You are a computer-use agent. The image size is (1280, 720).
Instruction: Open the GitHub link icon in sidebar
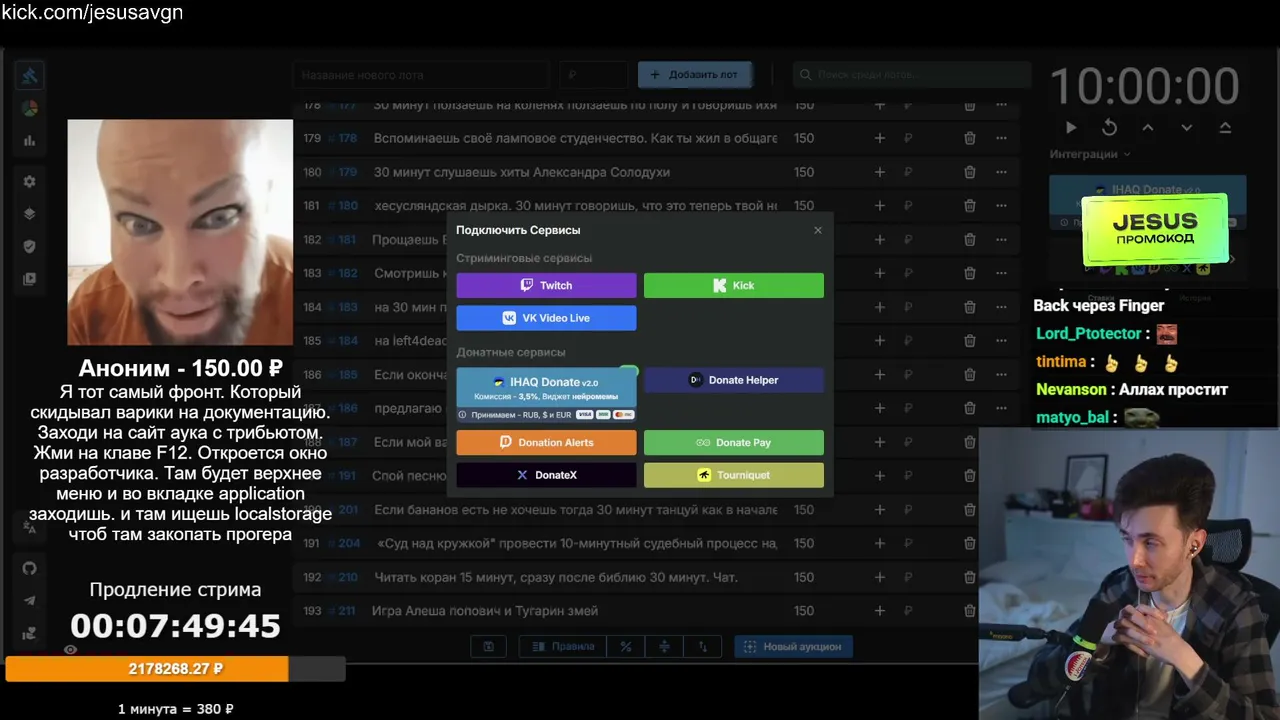pyautogui.click(x=30, y=568)
